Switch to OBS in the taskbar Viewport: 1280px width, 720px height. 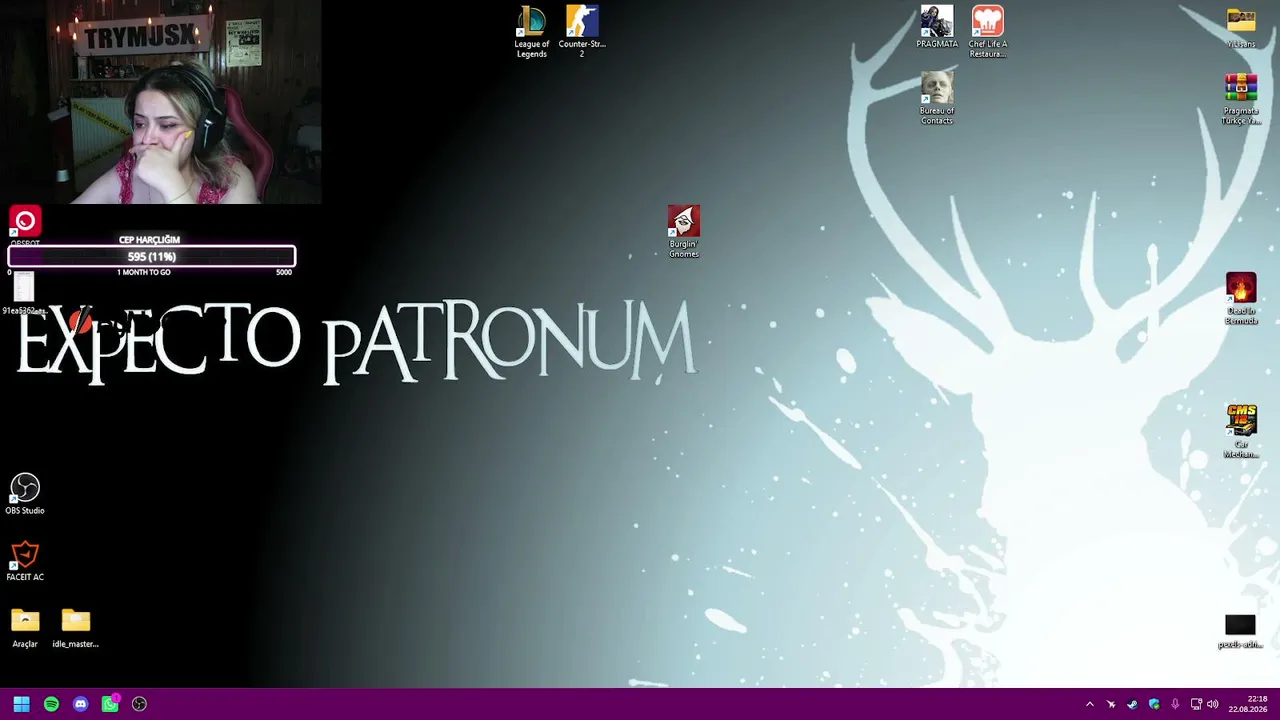[x=140, y=704]
